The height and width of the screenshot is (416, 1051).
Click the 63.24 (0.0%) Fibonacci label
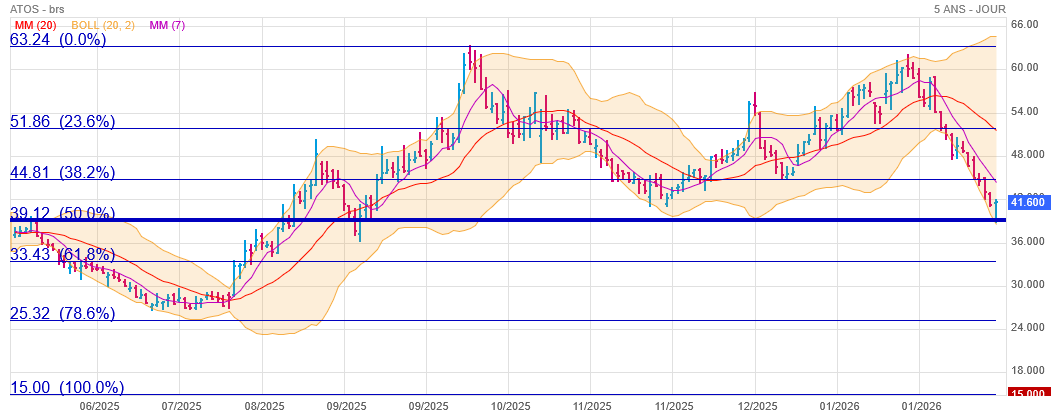[58, 40]
